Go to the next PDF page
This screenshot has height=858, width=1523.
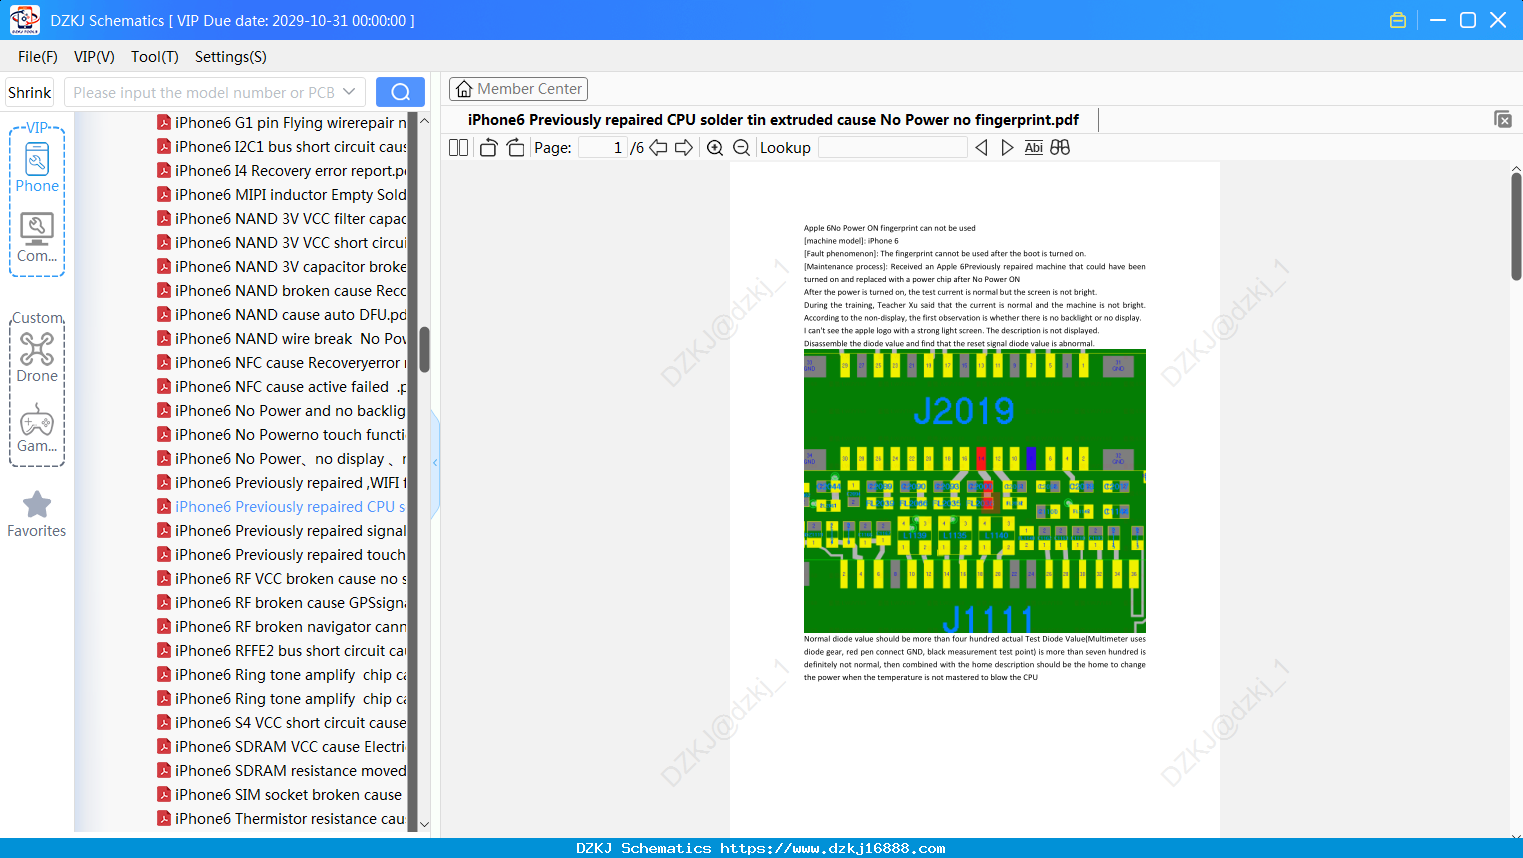pos(684,148)
